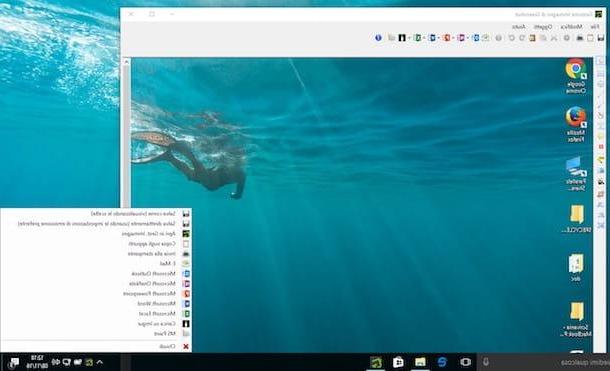Click the Undo arrow in the toolbar
Viewport: 610px width, 371px height.
tap(522, 38)
